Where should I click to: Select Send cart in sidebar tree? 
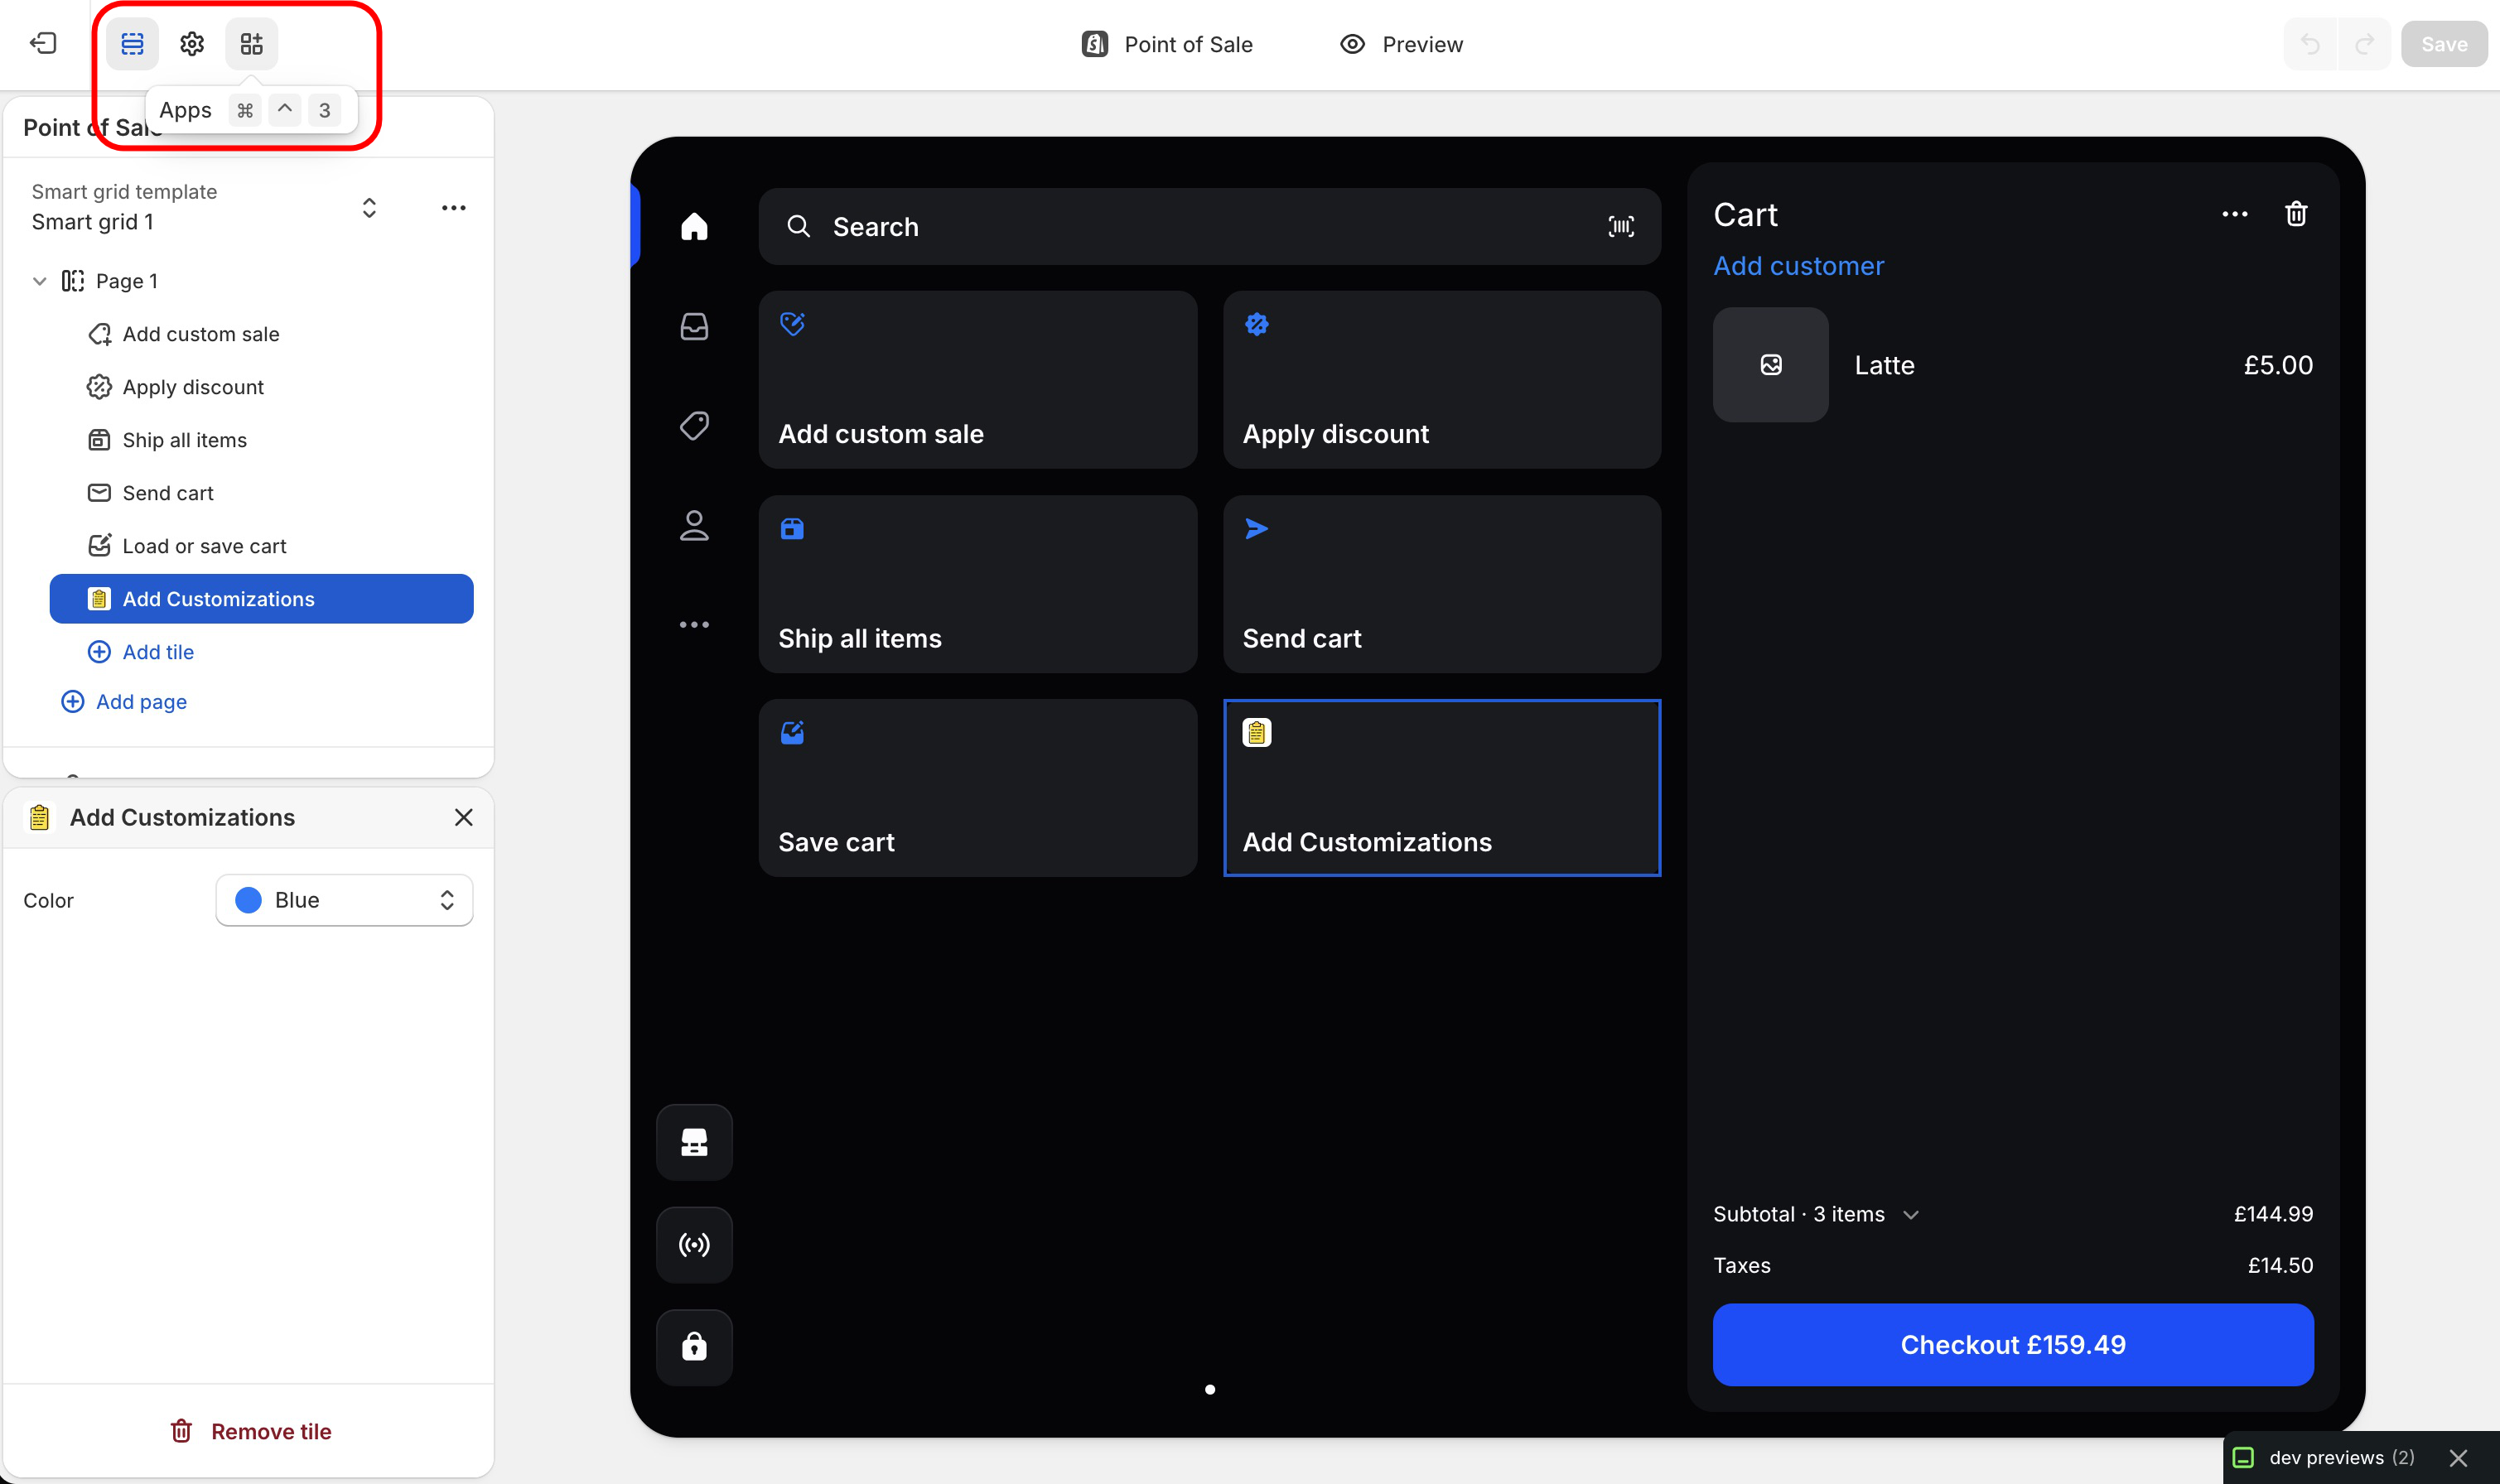tap(261, 493)
